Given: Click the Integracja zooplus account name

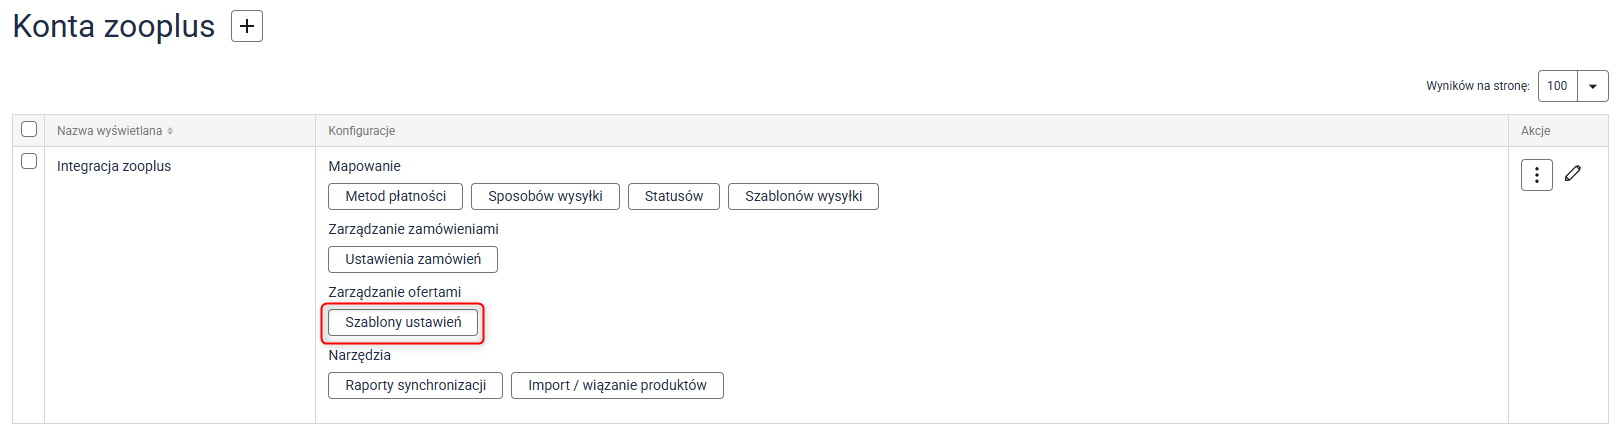Looking at the screenshot, I should [x=114, y=166].
